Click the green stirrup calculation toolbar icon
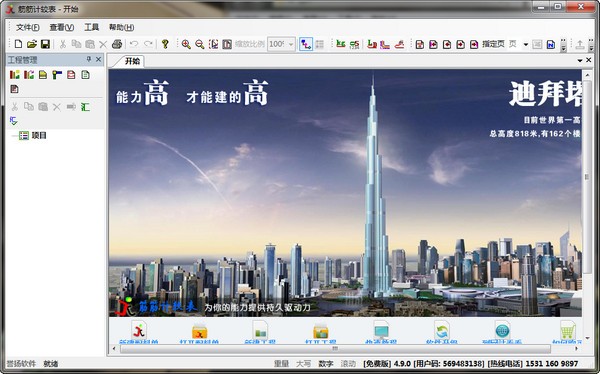600x374 pixels. (354, 44)
